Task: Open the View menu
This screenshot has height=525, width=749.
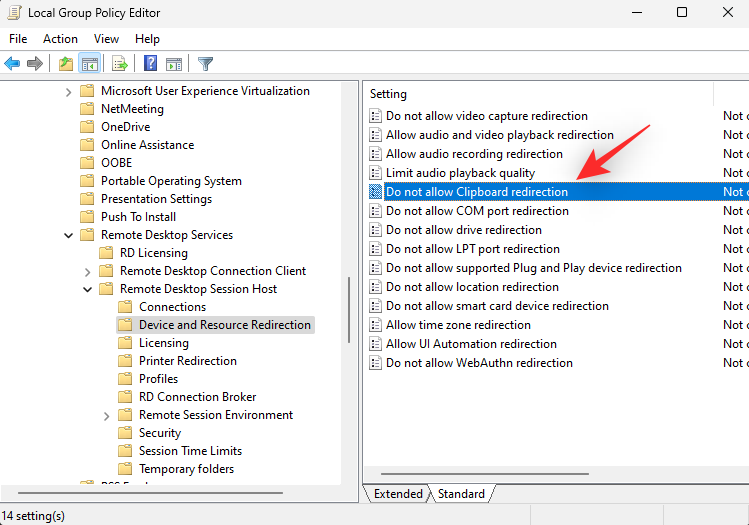Action: (x=106, y=39)
